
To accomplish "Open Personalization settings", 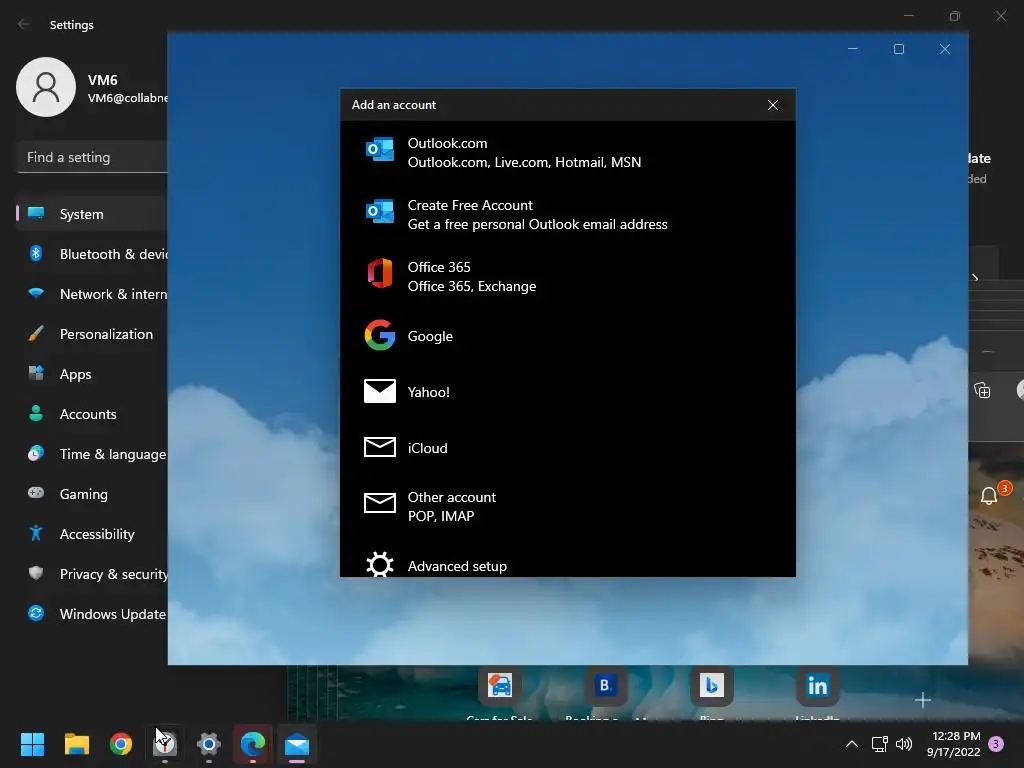I will click(x=92, y=334).
